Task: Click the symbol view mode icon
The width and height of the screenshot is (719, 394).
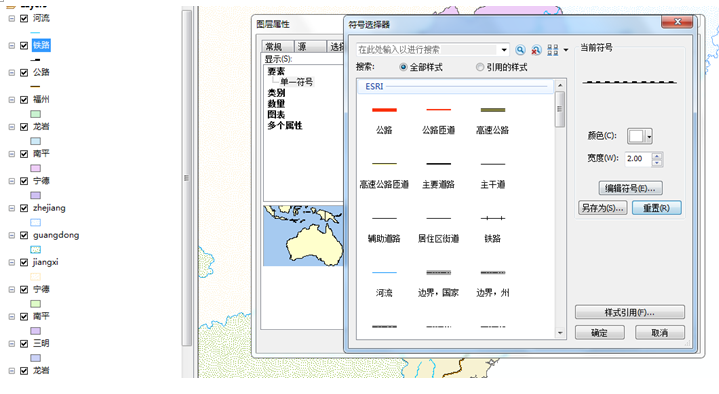Action: point(553,50)
